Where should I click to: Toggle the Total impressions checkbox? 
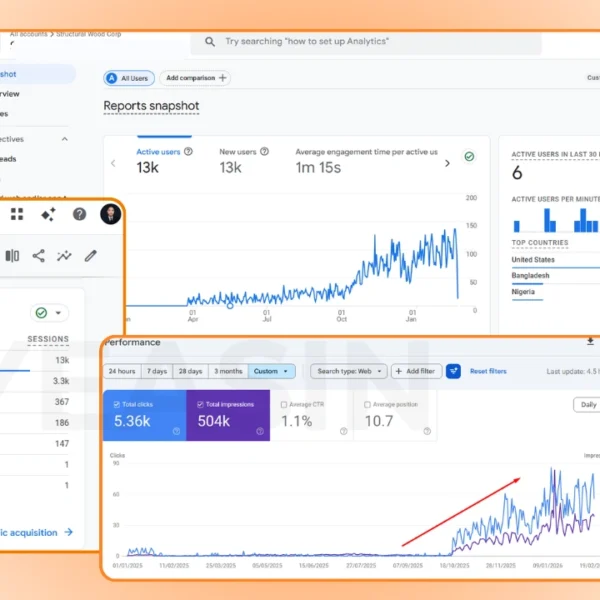click(x=202, y=404)
